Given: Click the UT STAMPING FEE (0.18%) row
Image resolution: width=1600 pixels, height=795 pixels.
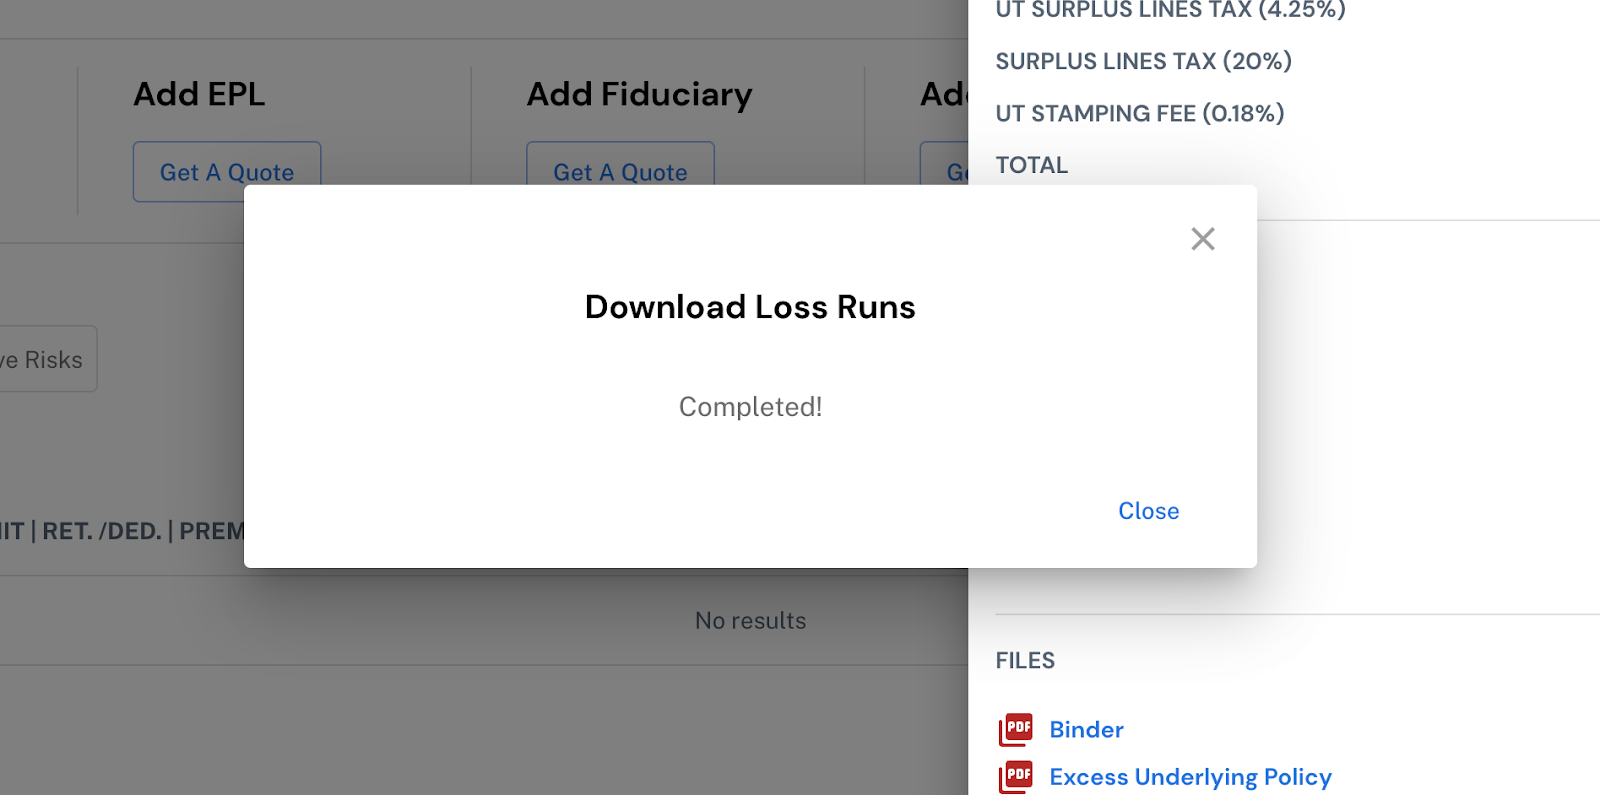Looking at the screenshot, I should coord(1139,113).
